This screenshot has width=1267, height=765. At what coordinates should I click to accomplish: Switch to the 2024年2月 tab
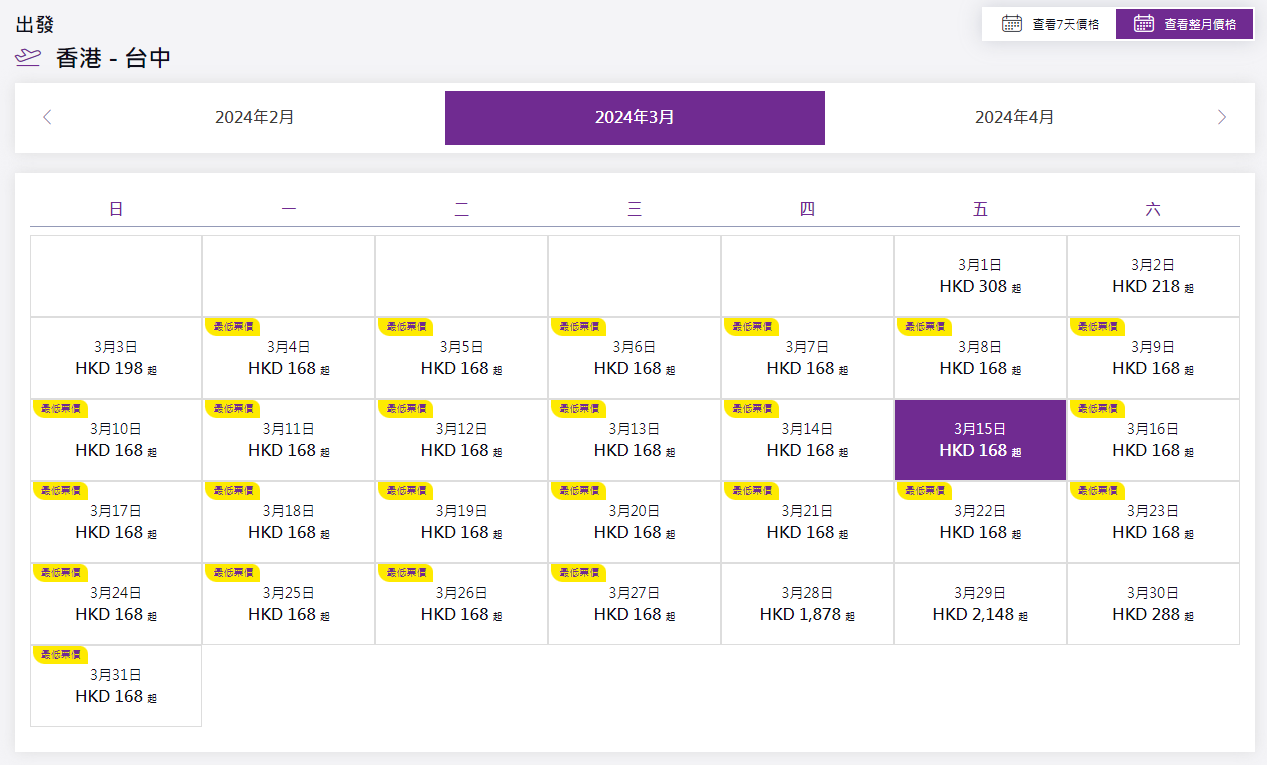coord(255,118)
